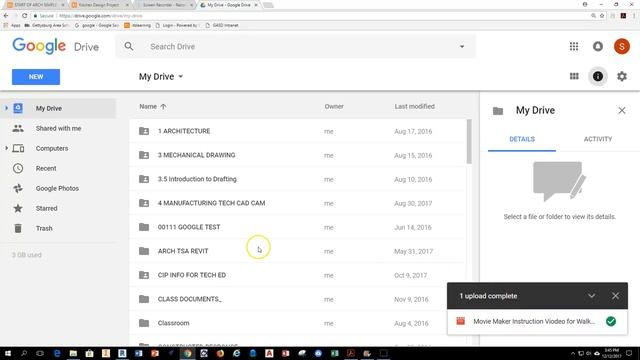Click the Computers devices icon
Screen dimensions: 640x360
click(18, 148)
